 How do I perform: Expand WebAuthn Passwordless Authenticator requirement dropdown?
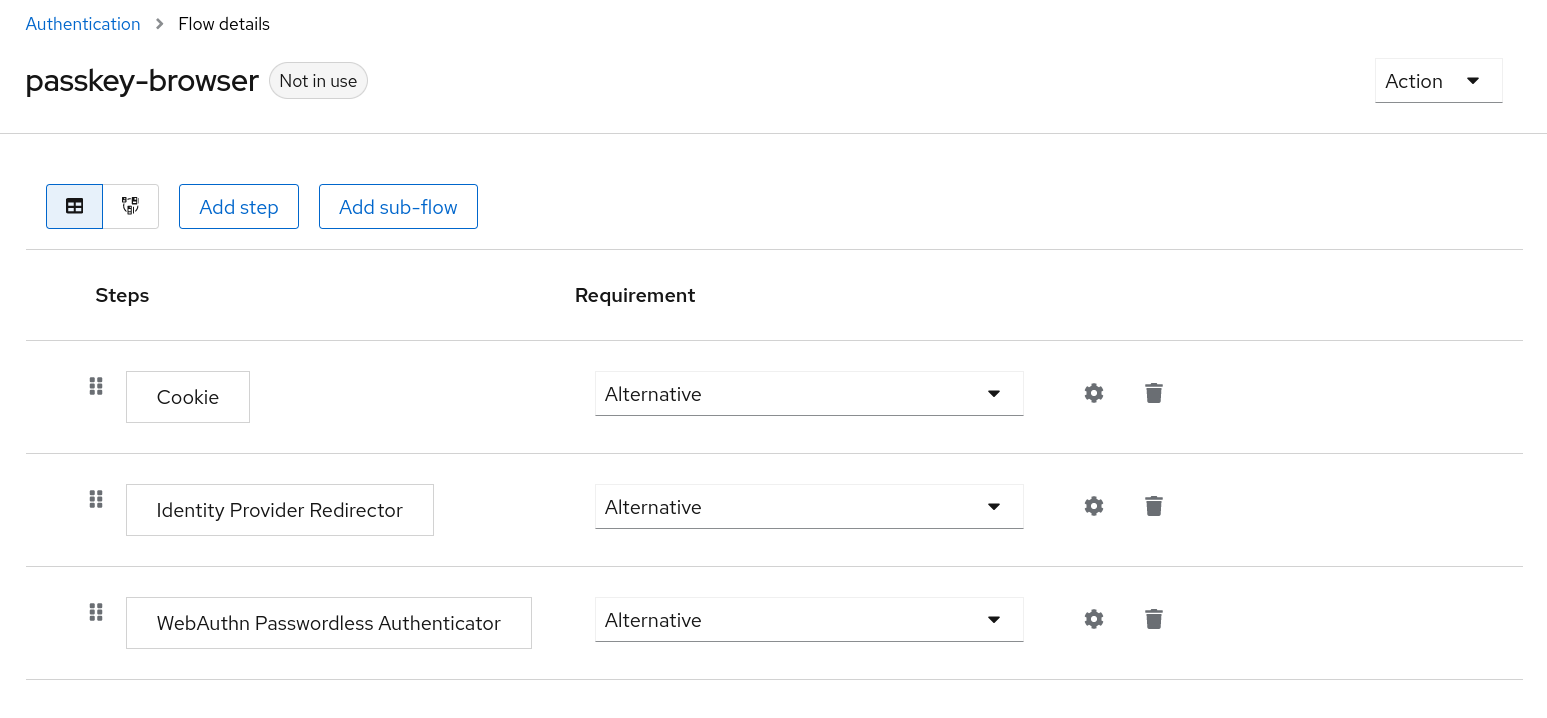pos(808,620)
